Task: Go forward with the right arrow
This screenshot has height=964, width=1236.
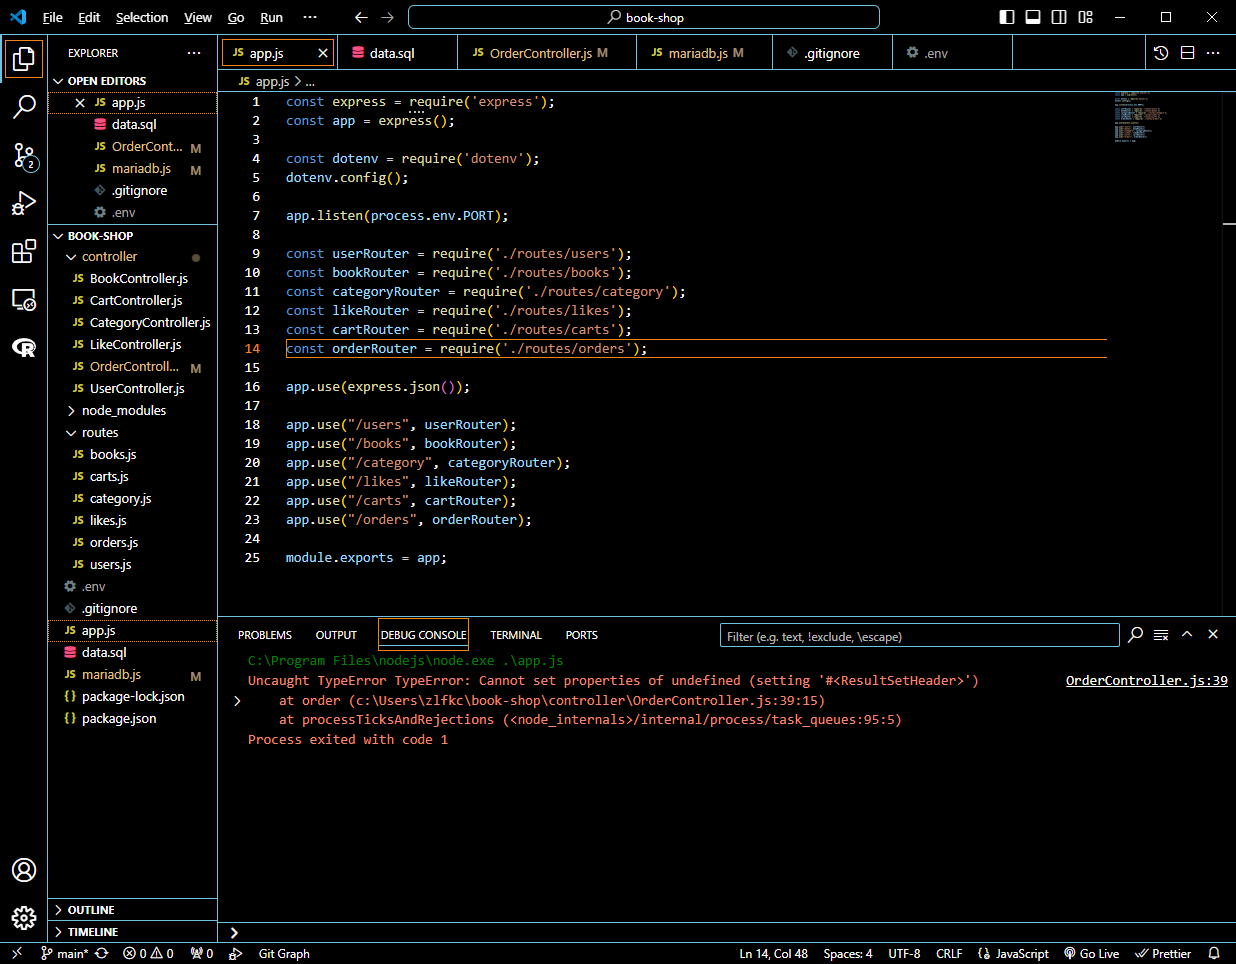Action: tap(388, 17)
